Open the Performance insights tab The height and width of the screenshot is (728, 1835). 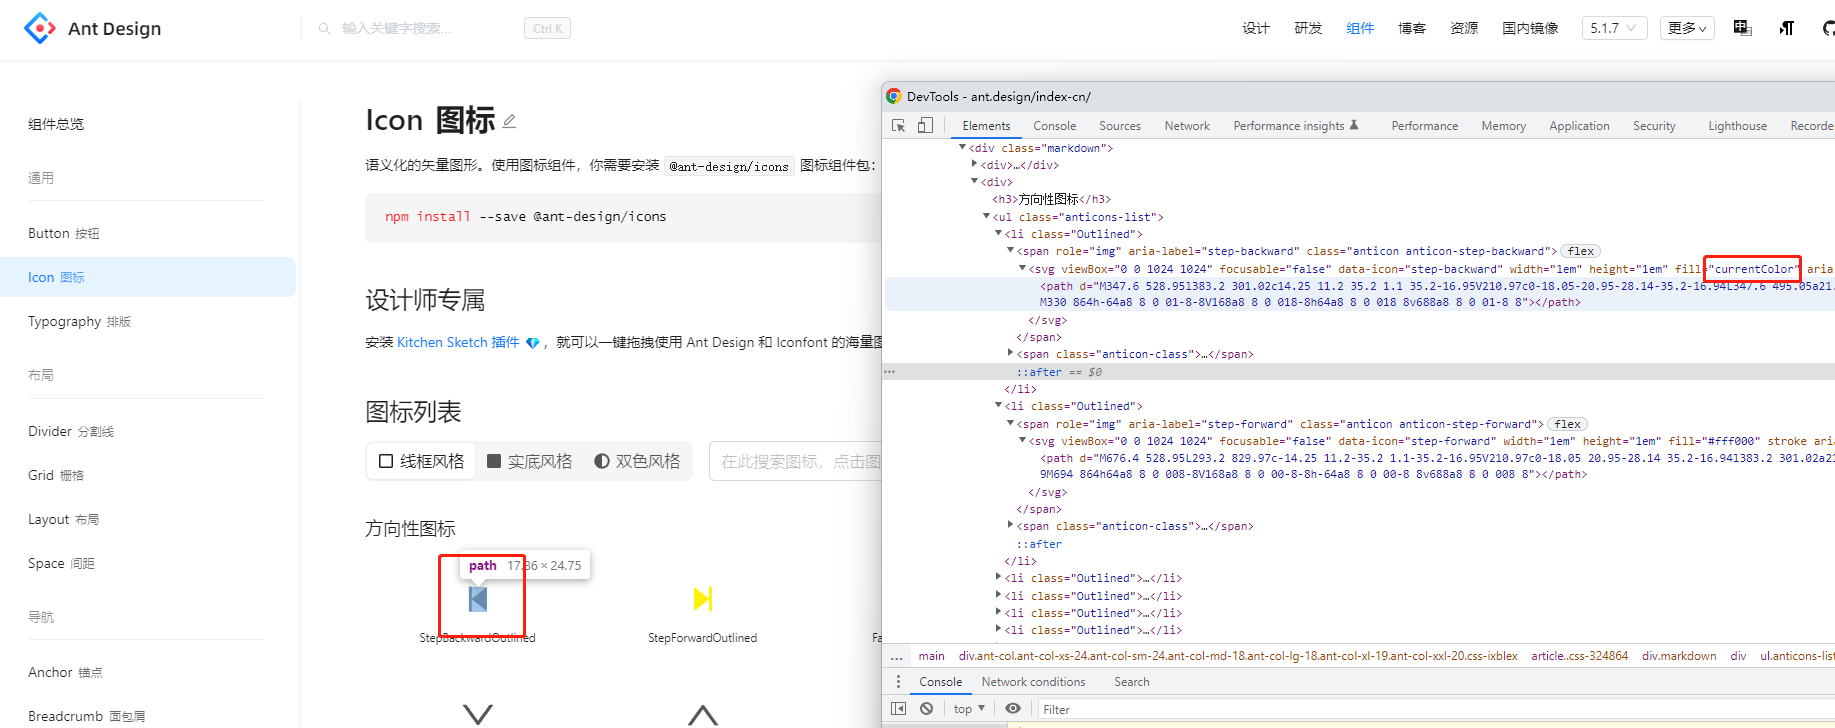1296,126
